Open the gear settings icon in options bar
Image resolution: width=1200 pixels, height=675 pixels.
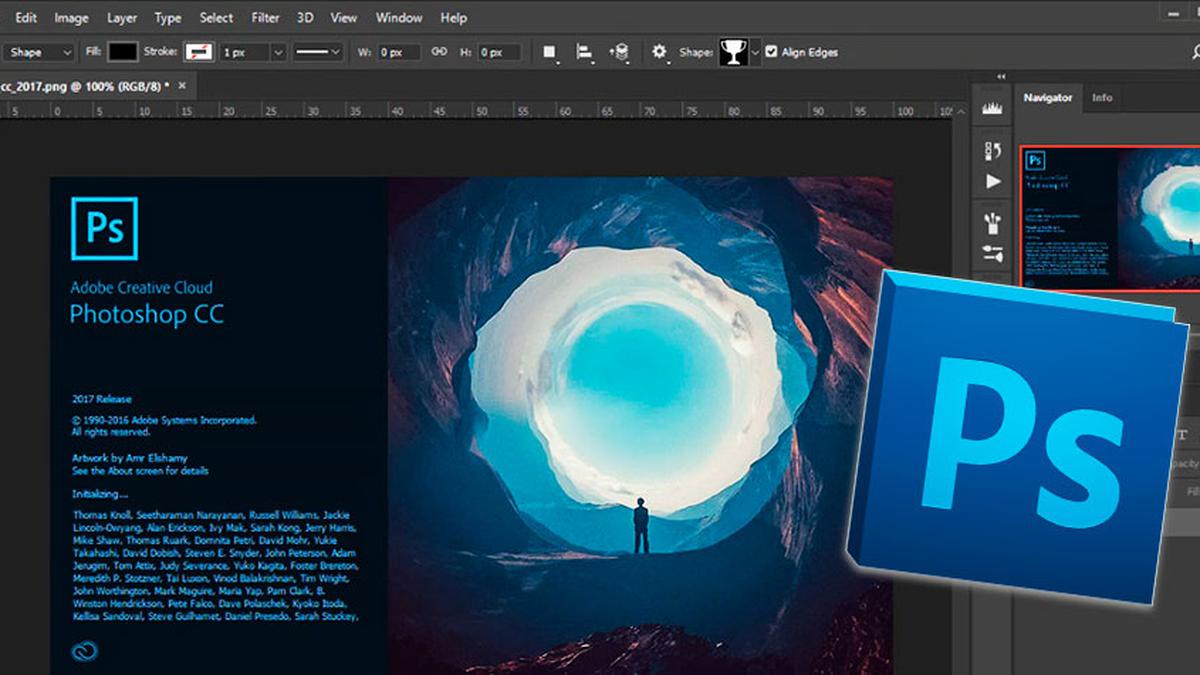(x=659, y=52)
